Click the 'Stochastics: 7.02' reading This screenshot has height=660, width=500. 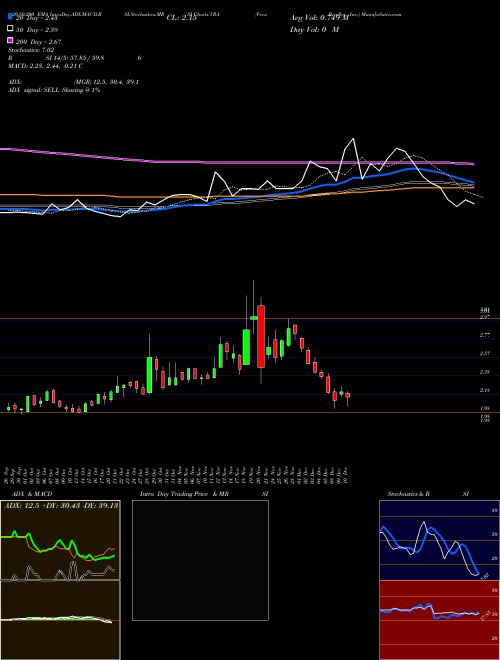click(x=31, y=50)
